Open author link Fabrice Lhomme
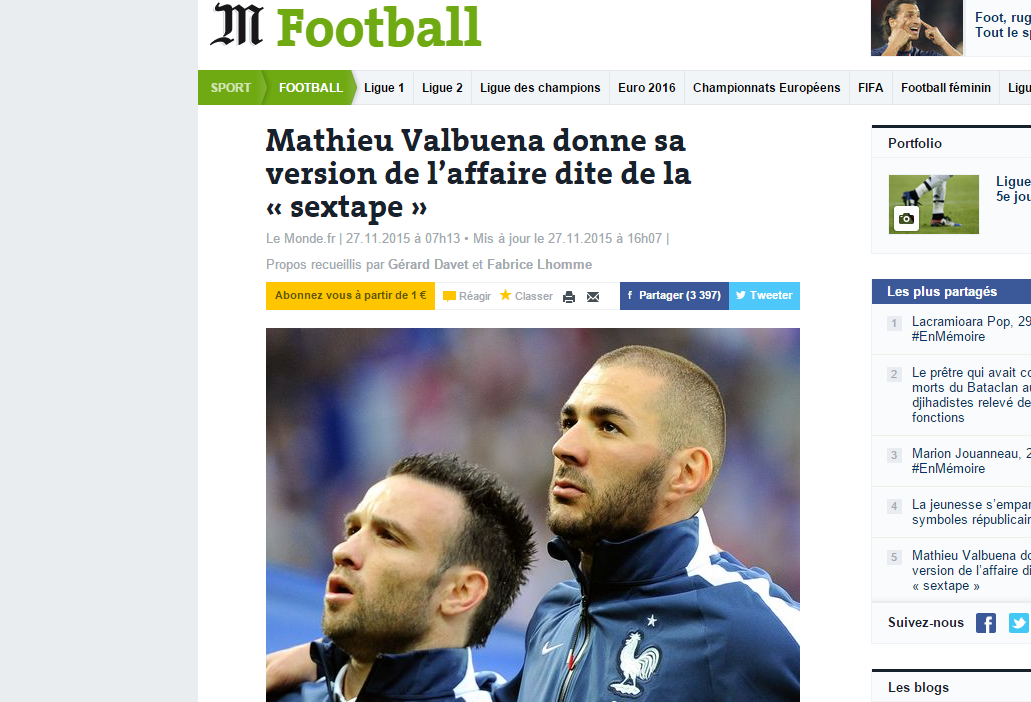 click(539, 264)
